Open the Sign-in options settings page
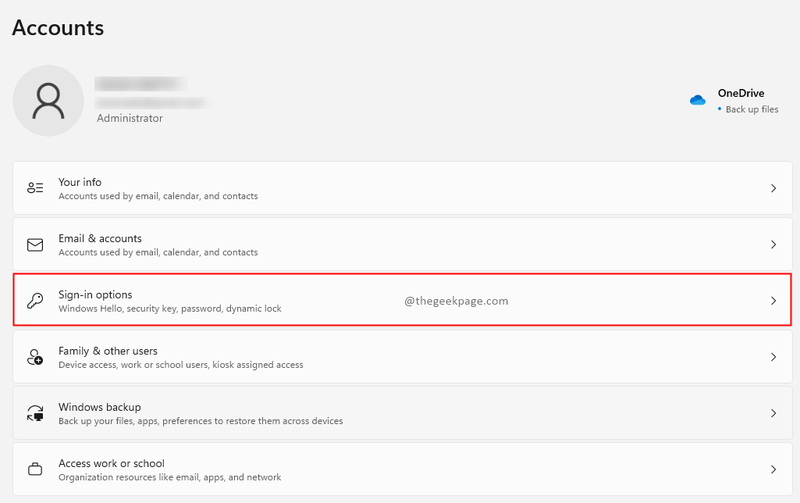This screenshot has height=503, width=800. tap(403, 300)
